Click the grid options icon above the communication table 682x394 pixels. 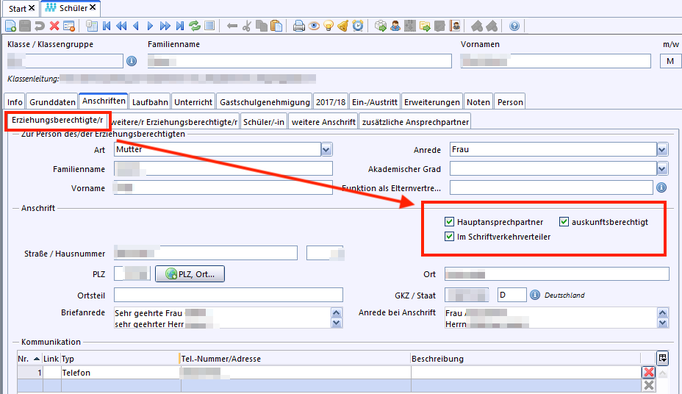tap(662, 358)
